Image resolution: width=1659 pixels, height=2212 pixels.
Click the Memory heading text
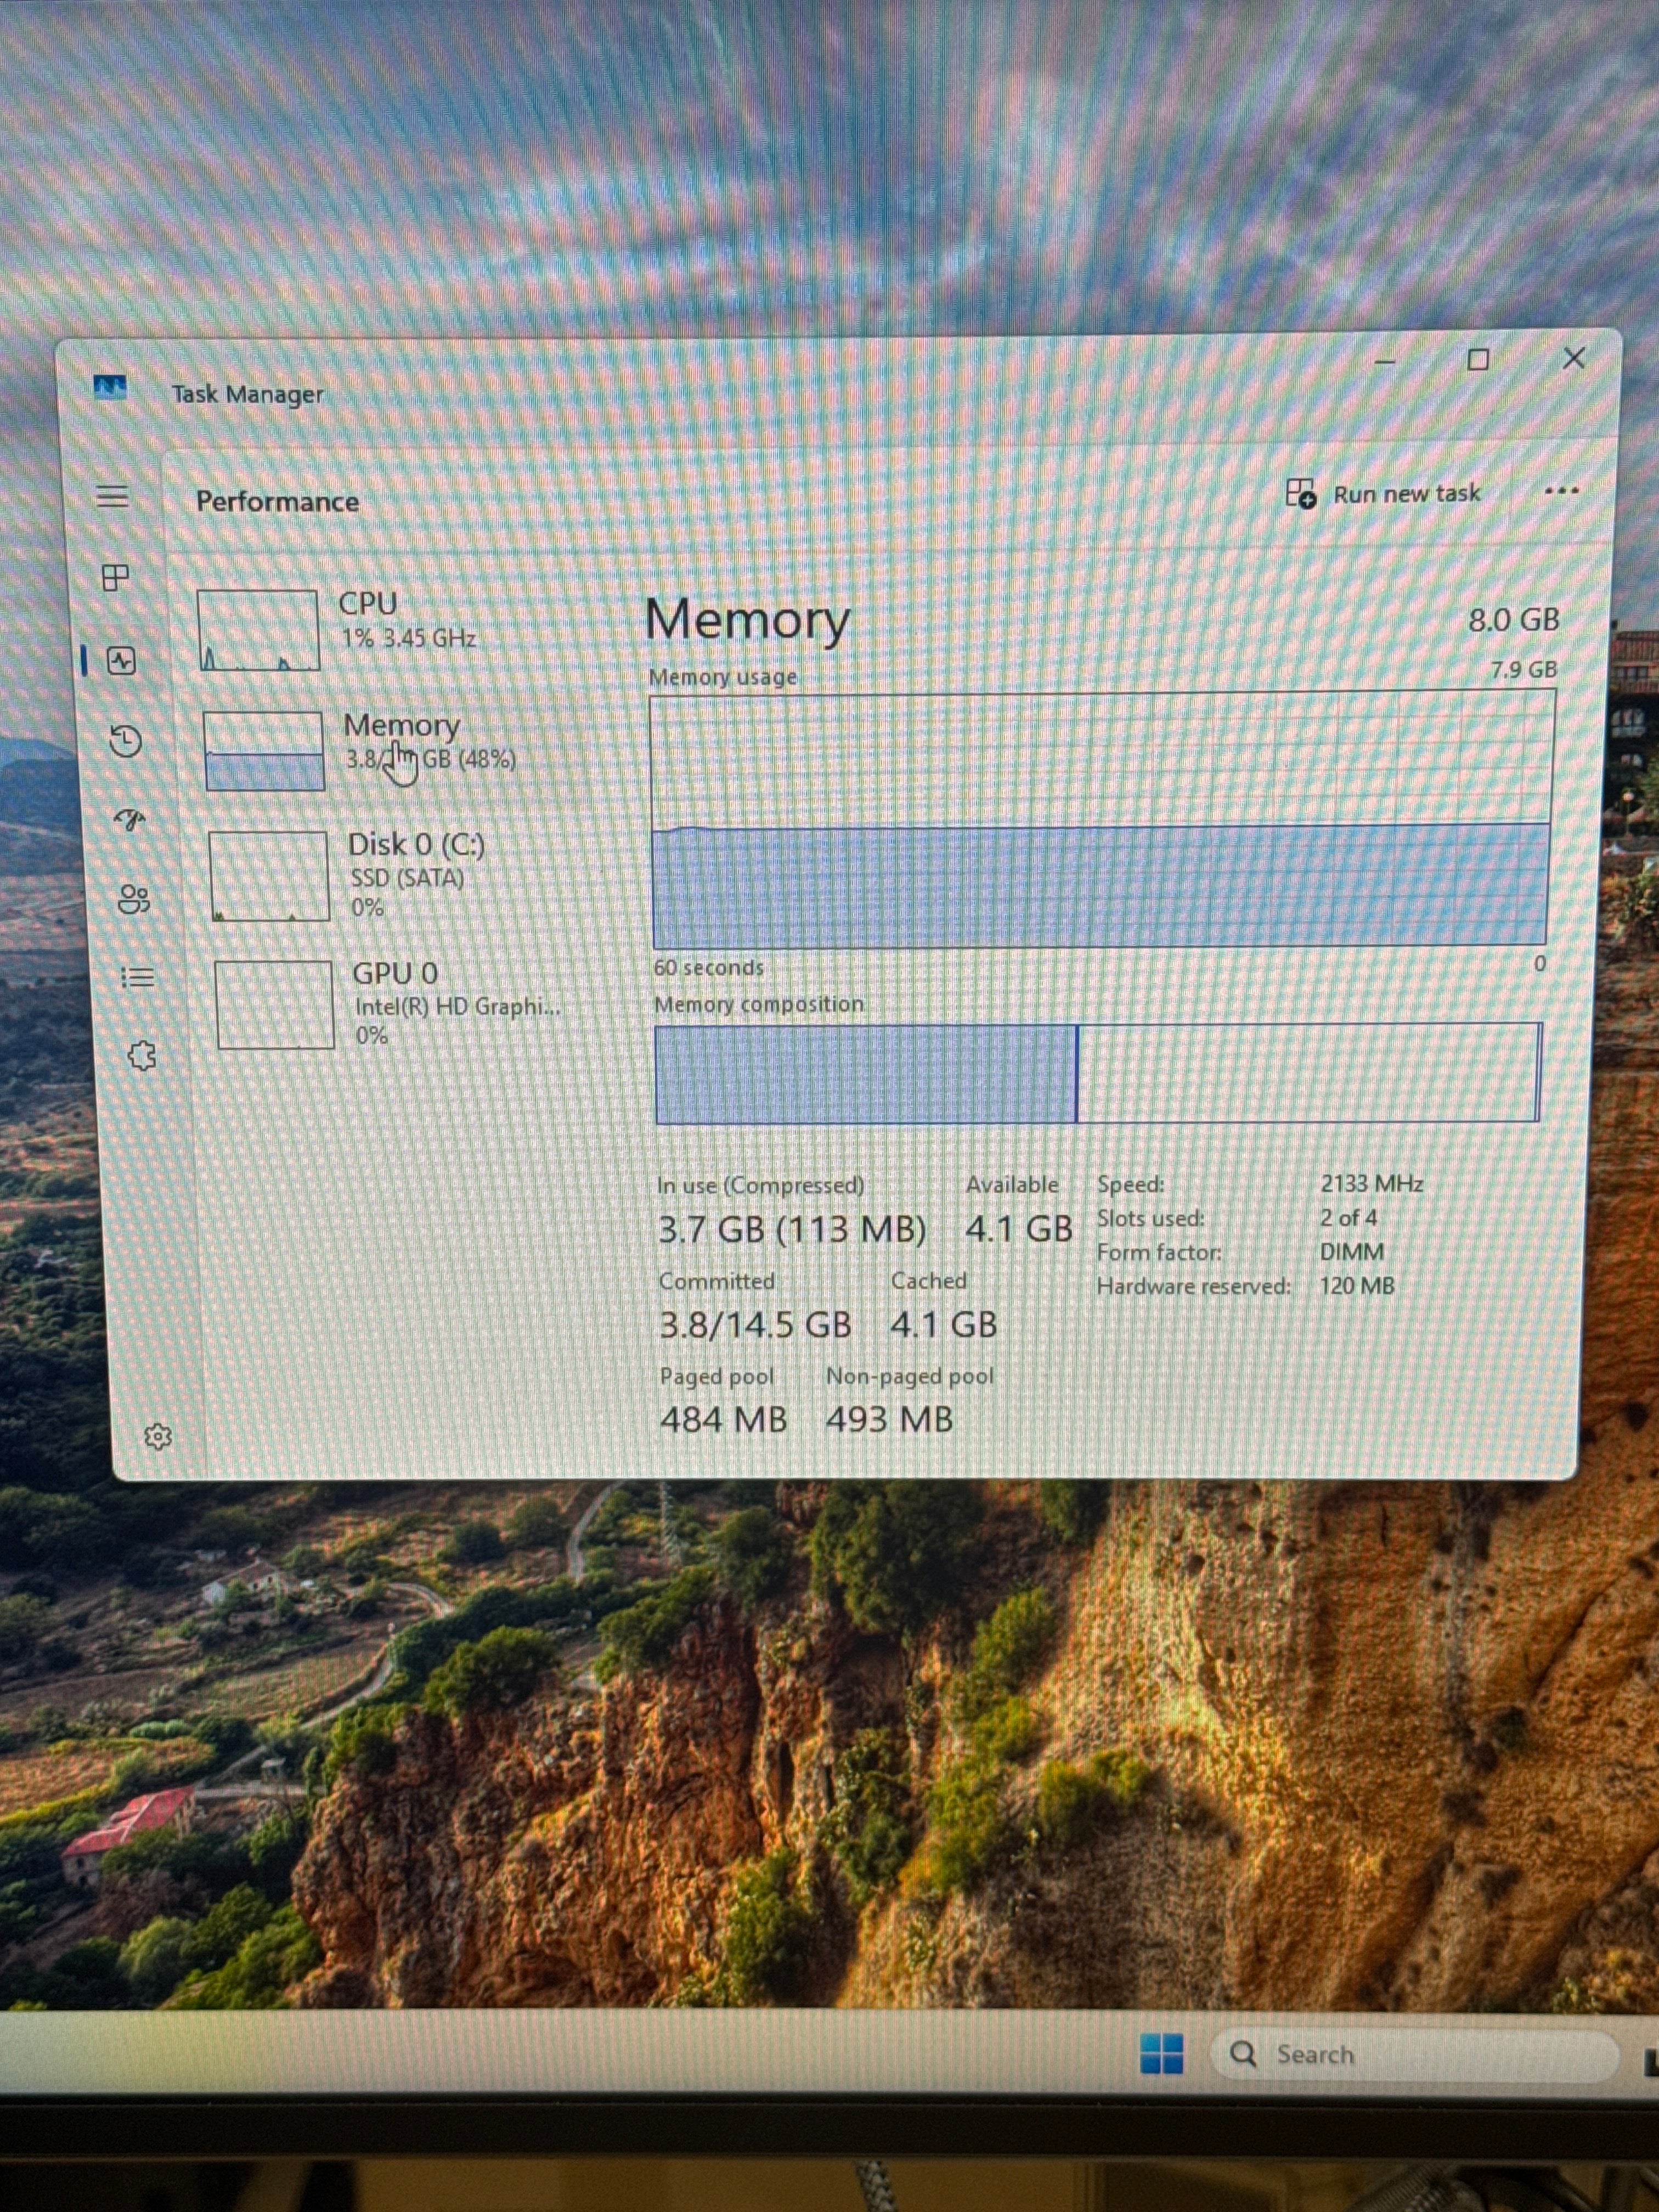pos(747,620)
